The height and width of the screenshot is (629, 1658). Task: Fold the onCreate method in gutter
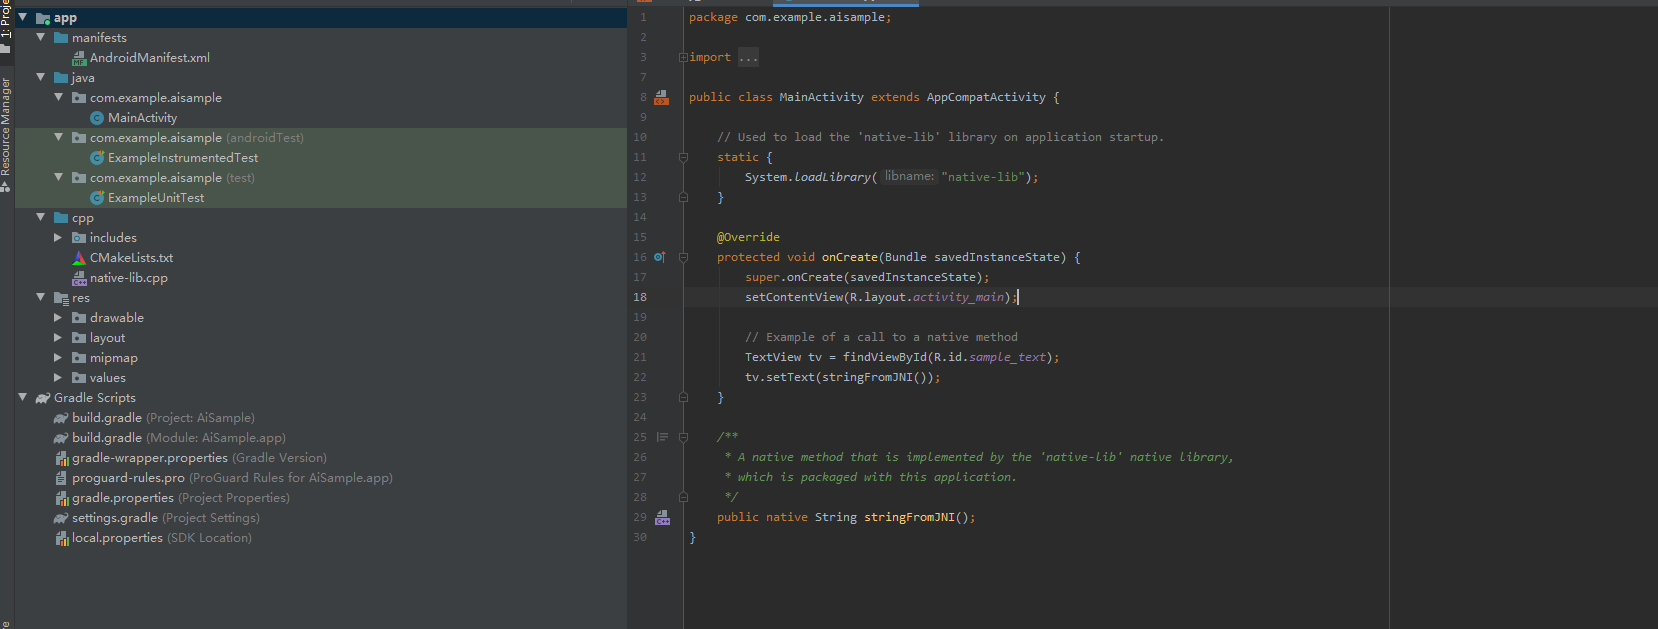pos(683,257)
